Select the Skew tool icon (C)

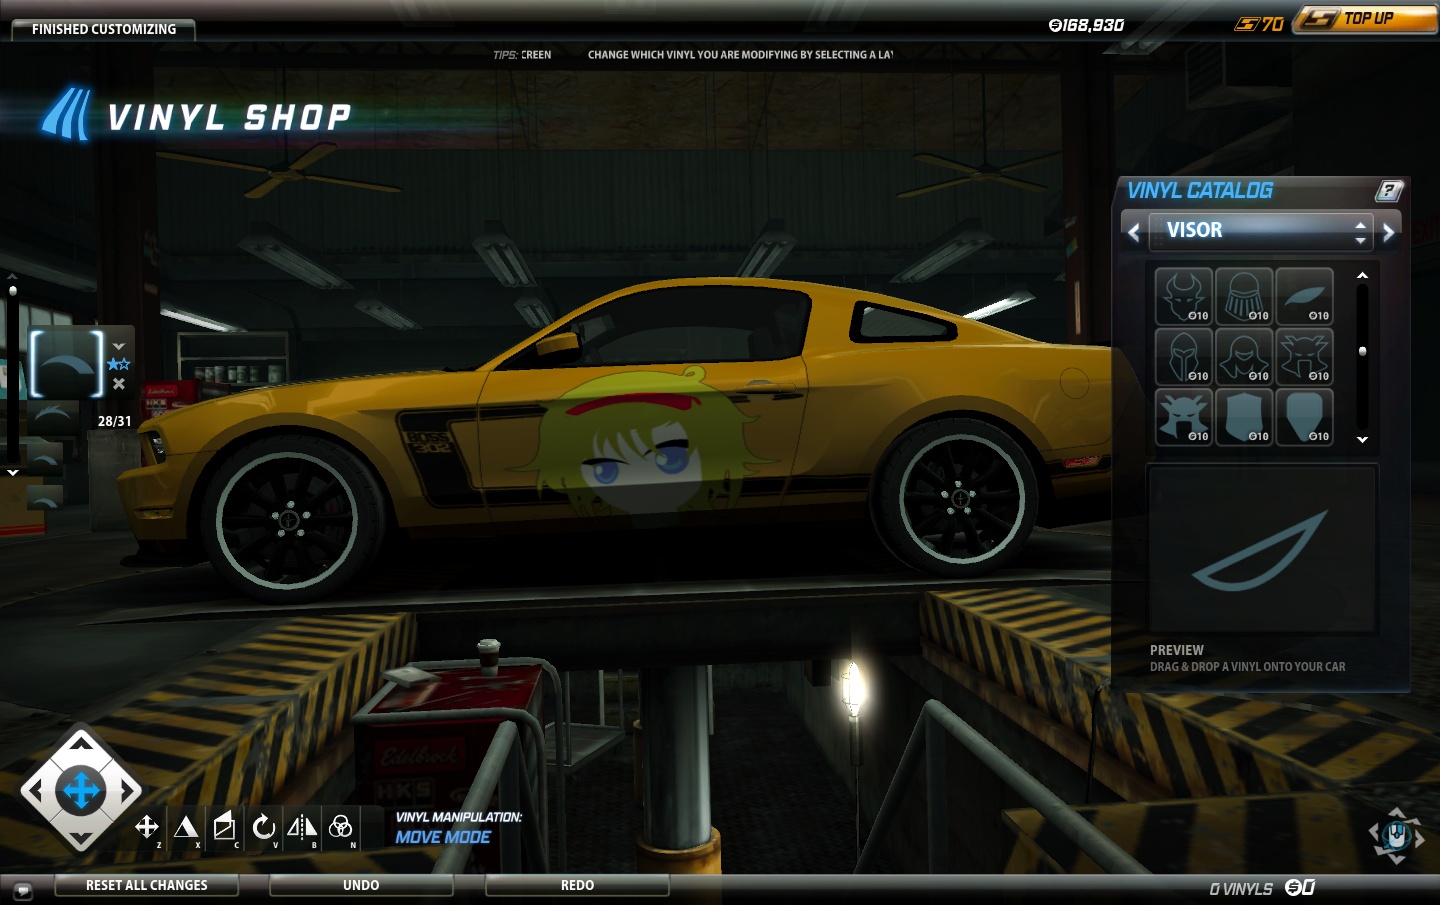(225, 827)
